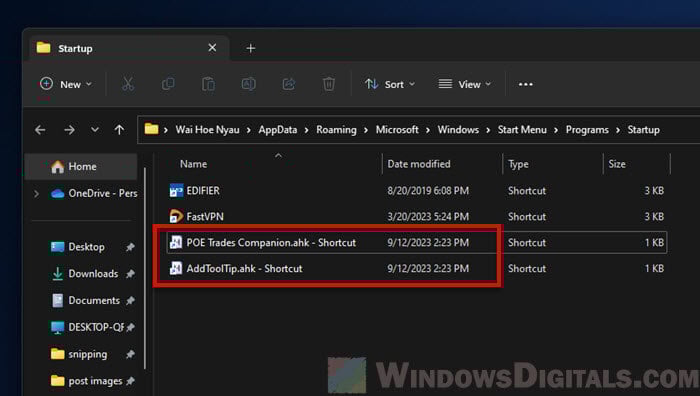
Task: Click the POE Trades Companion AutoHotkey icon
Action: pyautogui.click(x=176, y=242)
